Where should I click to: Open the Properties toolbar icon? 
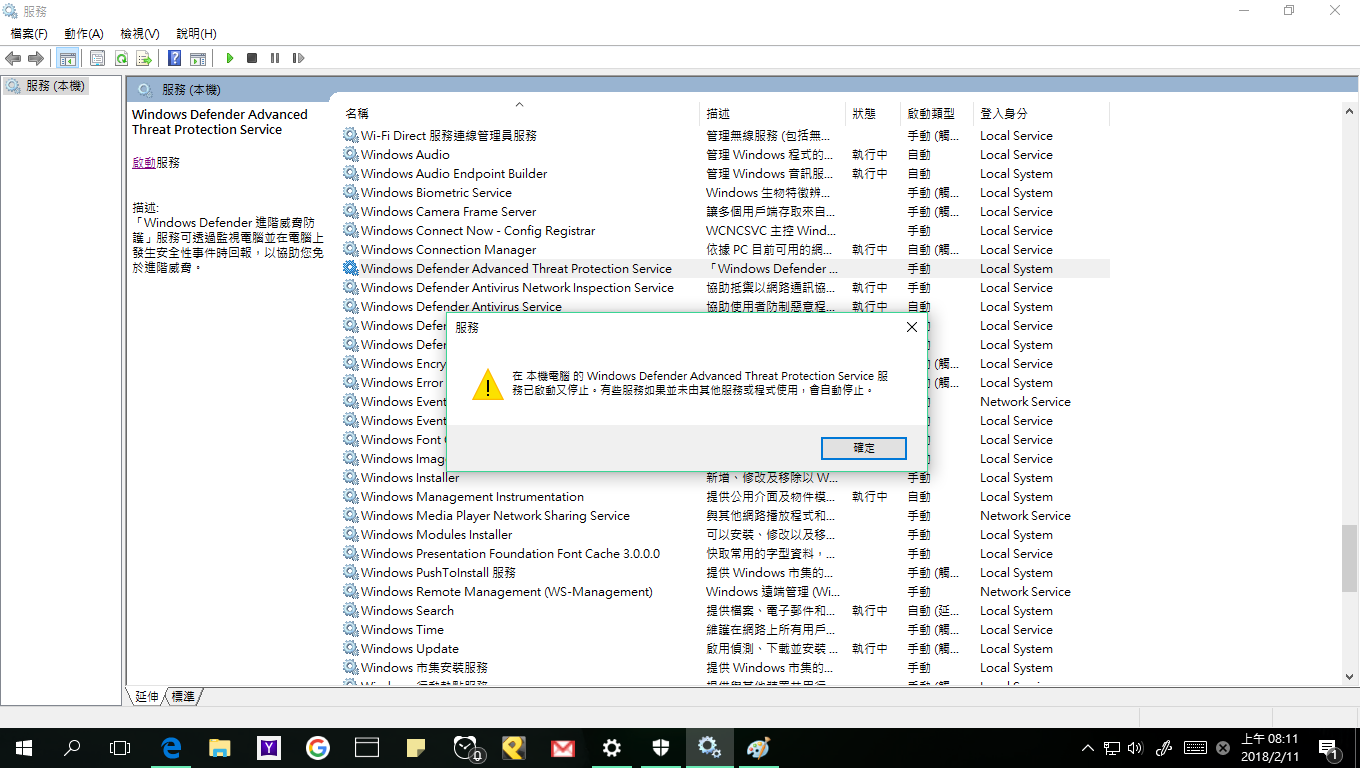point(97,58)
